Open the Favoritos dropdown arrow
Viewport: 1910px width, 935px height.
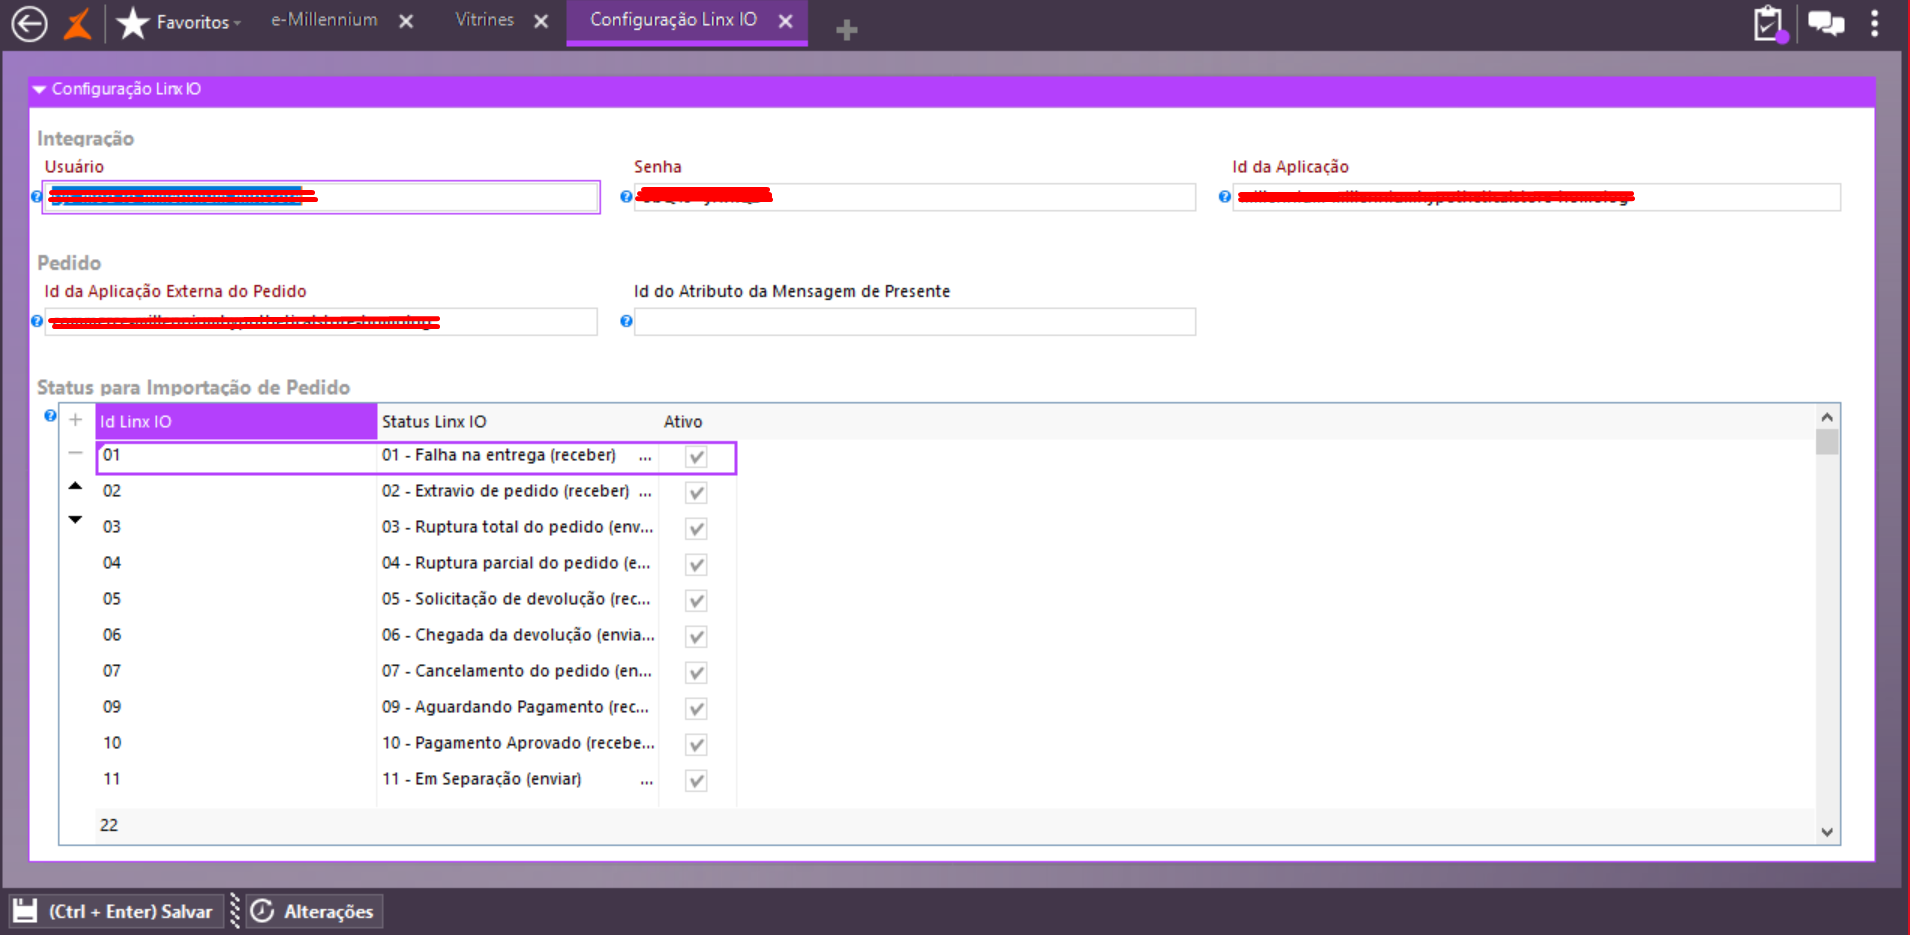[x=237, y=24]
